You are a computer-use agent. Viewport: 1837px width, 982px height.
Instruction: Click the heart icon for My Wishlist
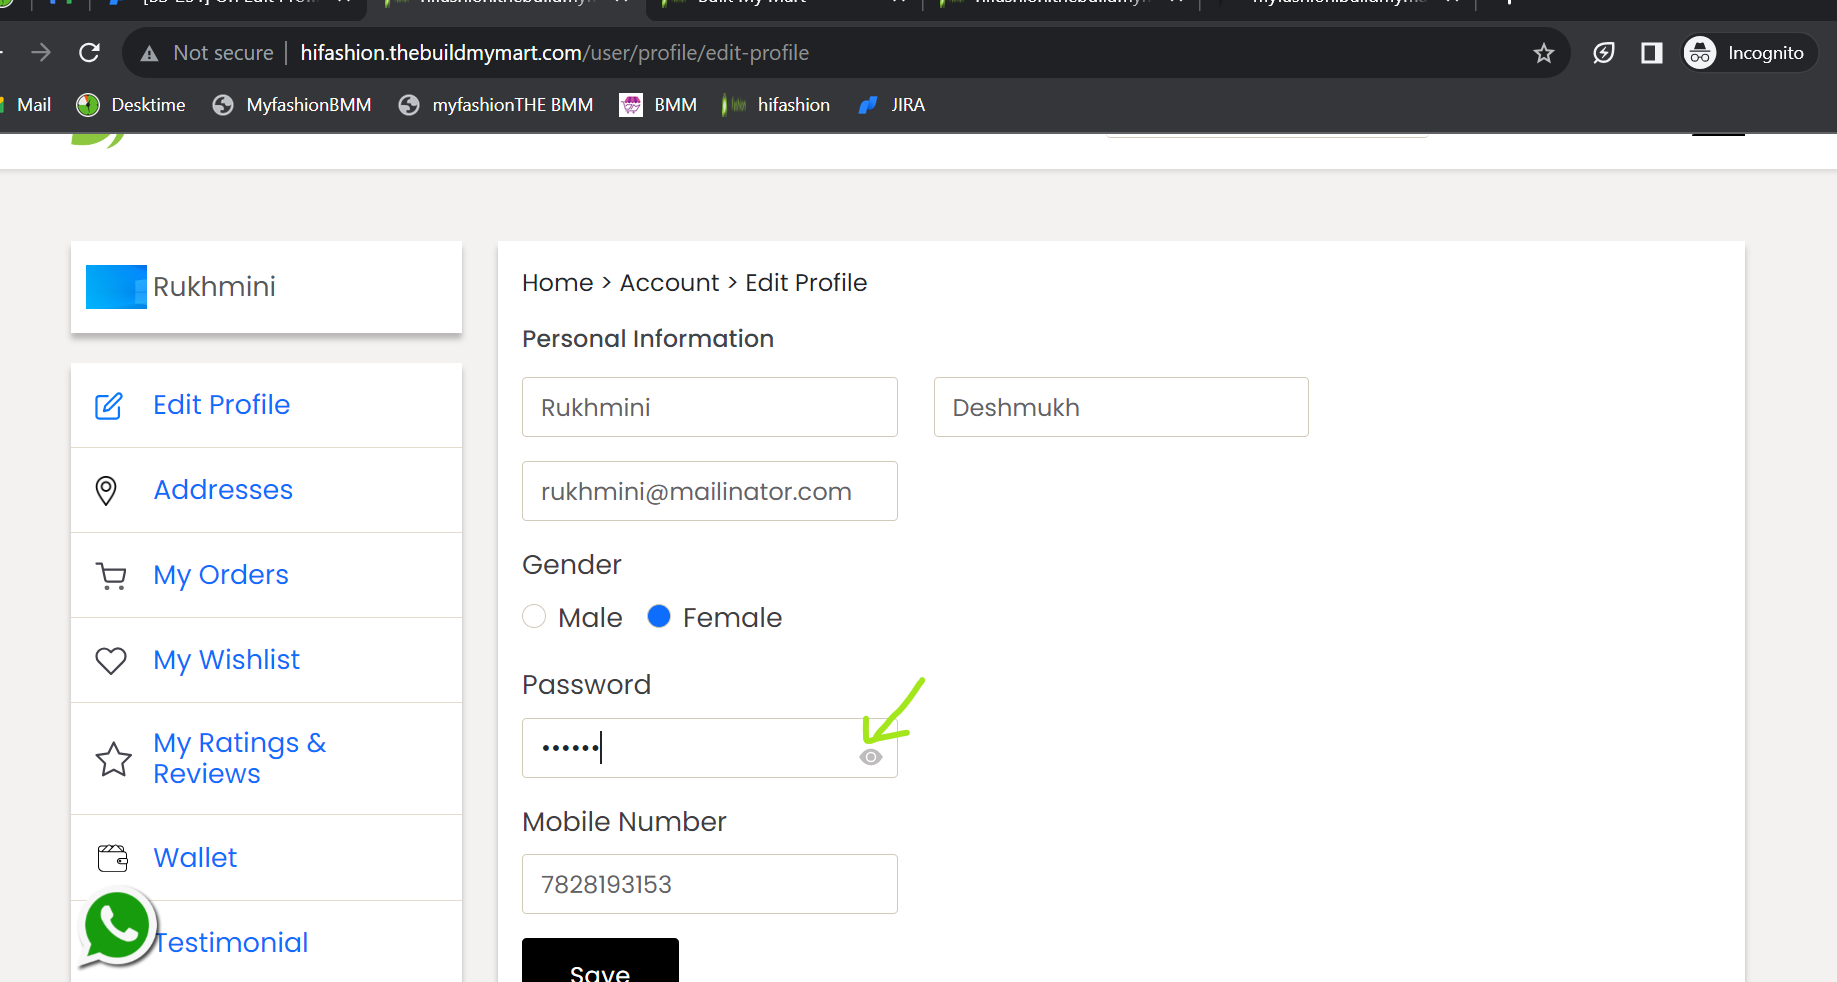111,661
